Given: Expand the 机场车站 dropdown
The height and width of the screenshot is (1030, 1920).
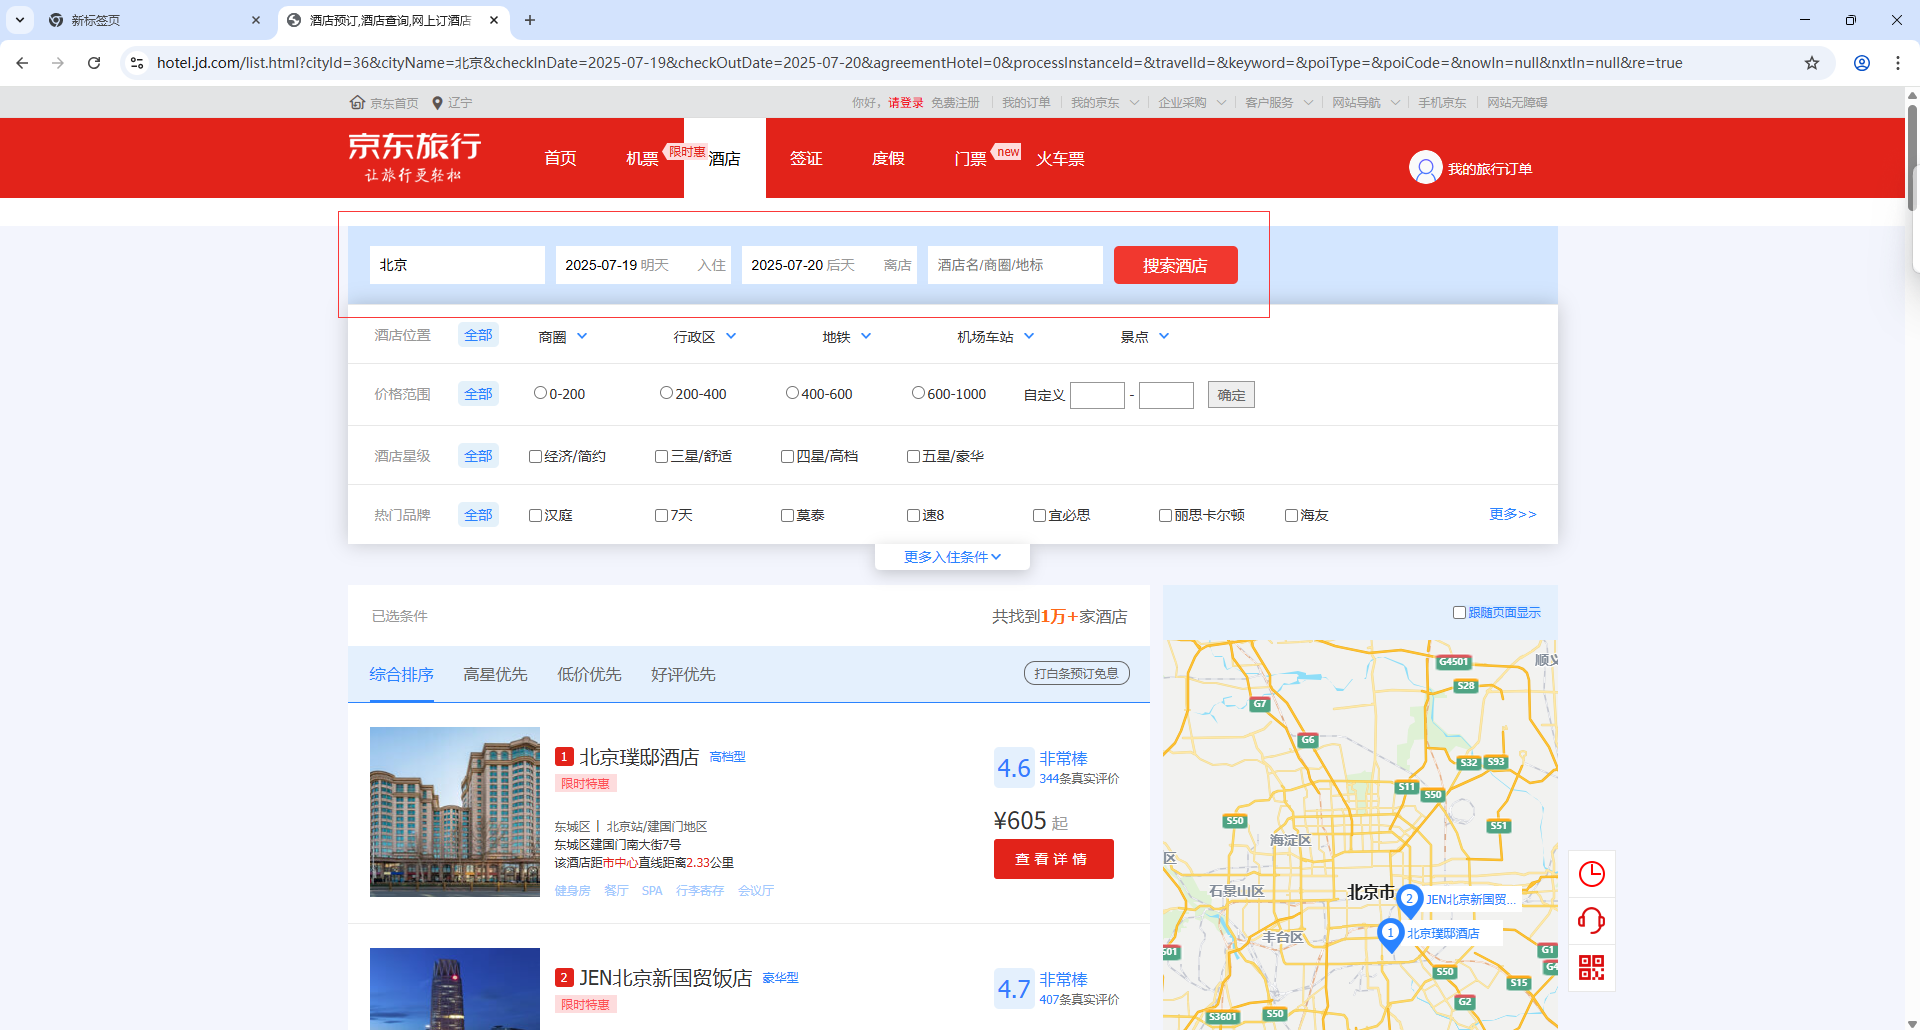Looking at the screenshot, I should [x=996, y=337].
